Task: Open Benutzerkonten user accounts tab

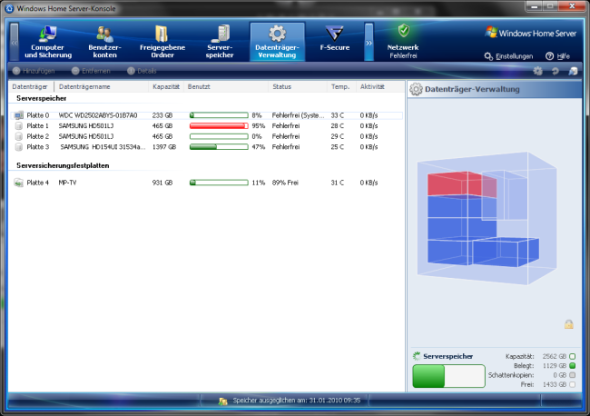Action: click(105, 42)
